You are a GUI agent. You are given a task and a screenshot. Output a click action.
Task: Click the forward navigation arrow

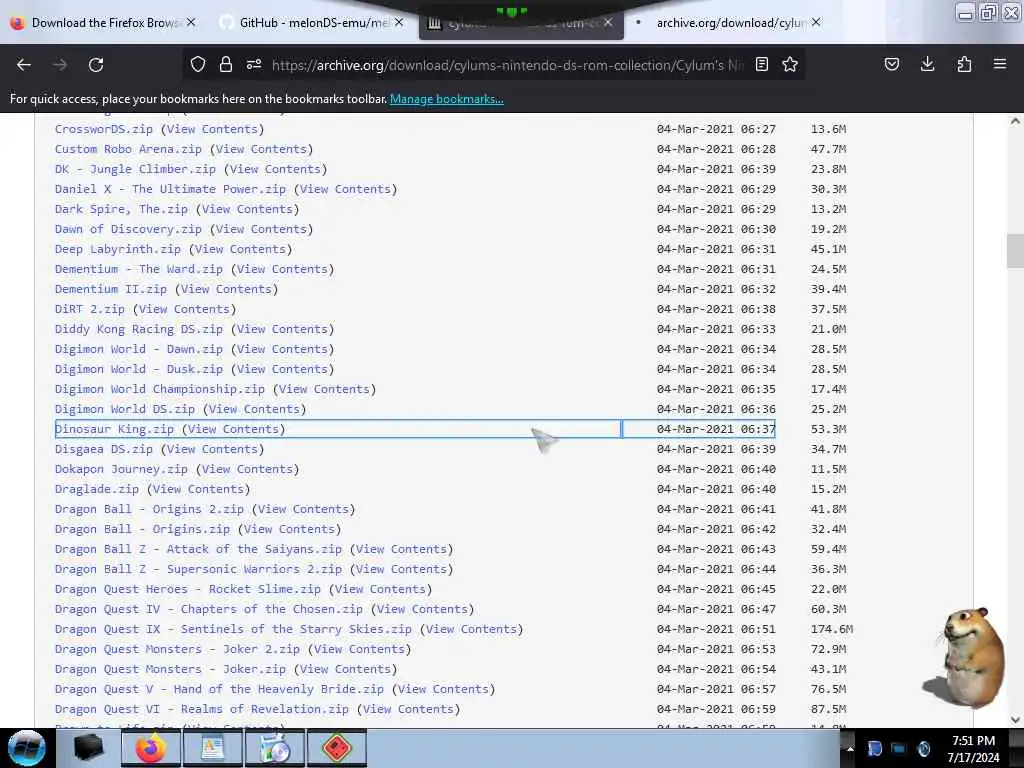tap(60, 65)
